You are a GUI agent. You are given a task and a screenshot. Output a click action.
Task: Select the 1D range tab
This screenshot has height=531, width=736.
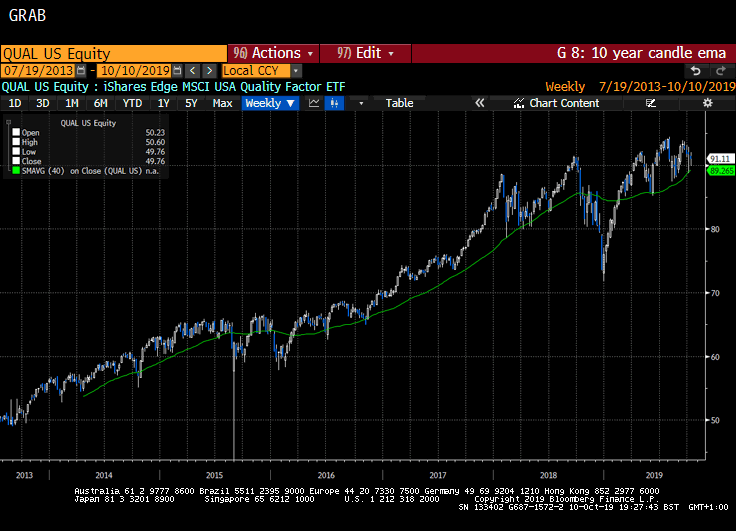pyautogui.click(x=15, y=103)
